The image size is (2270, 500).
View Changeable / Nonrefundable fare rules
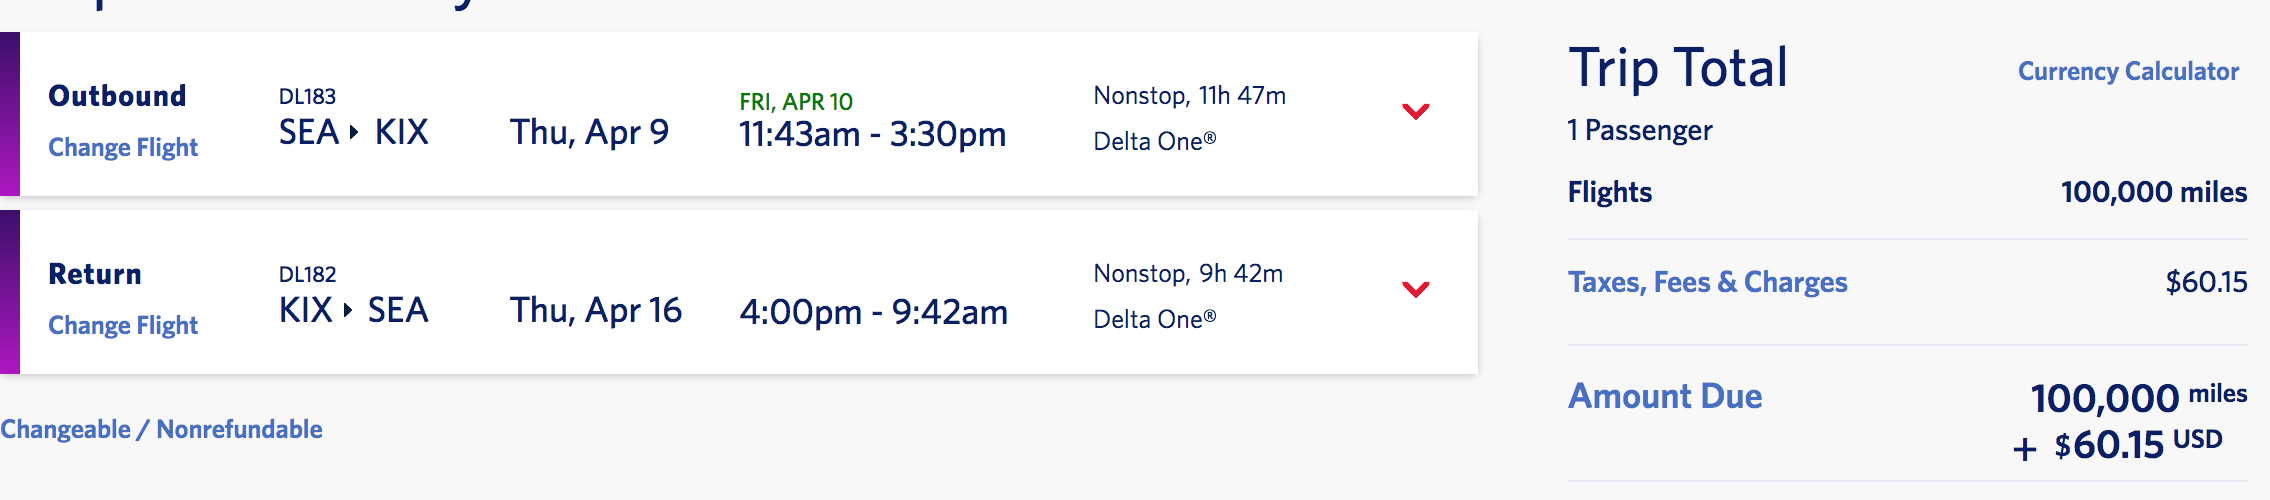[161, 430]
